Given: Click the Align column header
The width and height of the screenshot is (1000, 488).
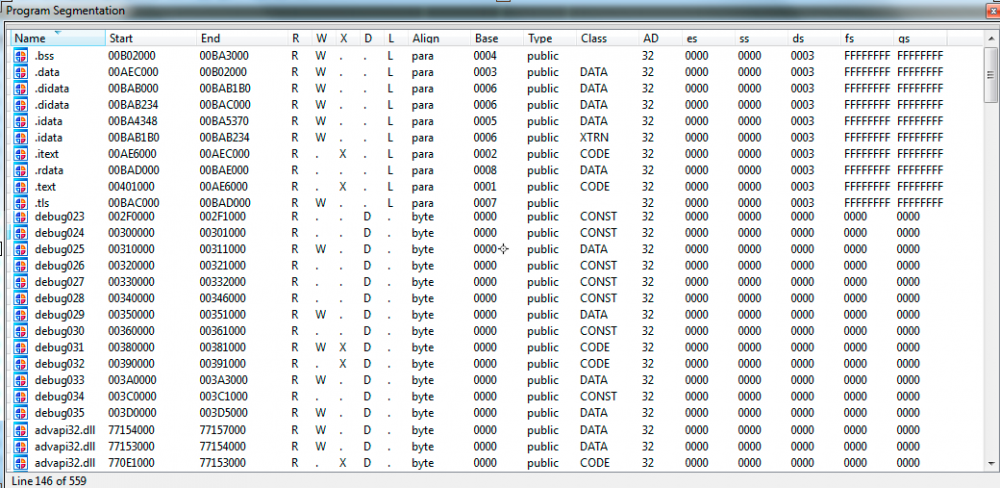Looking at the screenshot, I should 426,38.
